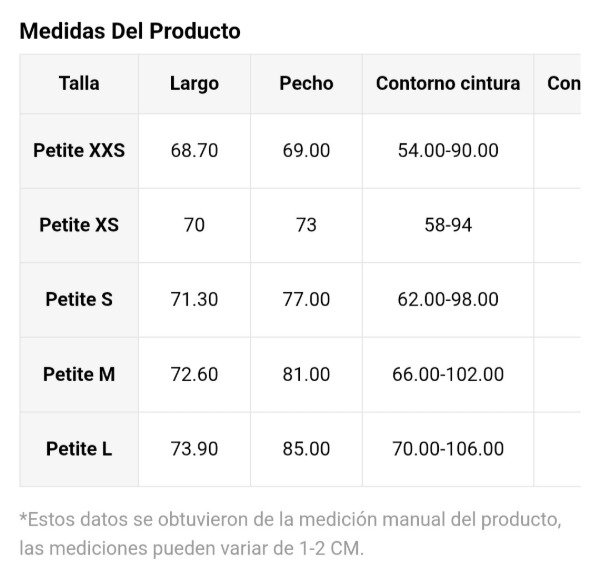Click the 54.00-90.00 waist value
The width and height of the screenshot is (600, 578).
[x=448, y=150]
